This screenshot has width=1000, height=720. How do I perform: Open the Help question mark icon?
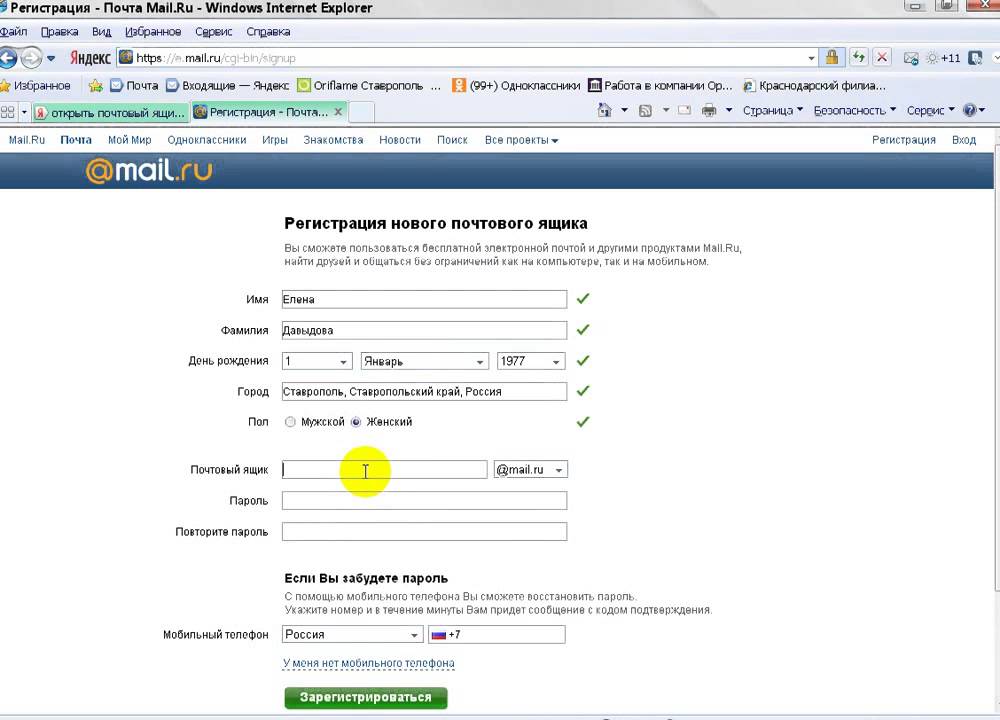coord(970,110)
